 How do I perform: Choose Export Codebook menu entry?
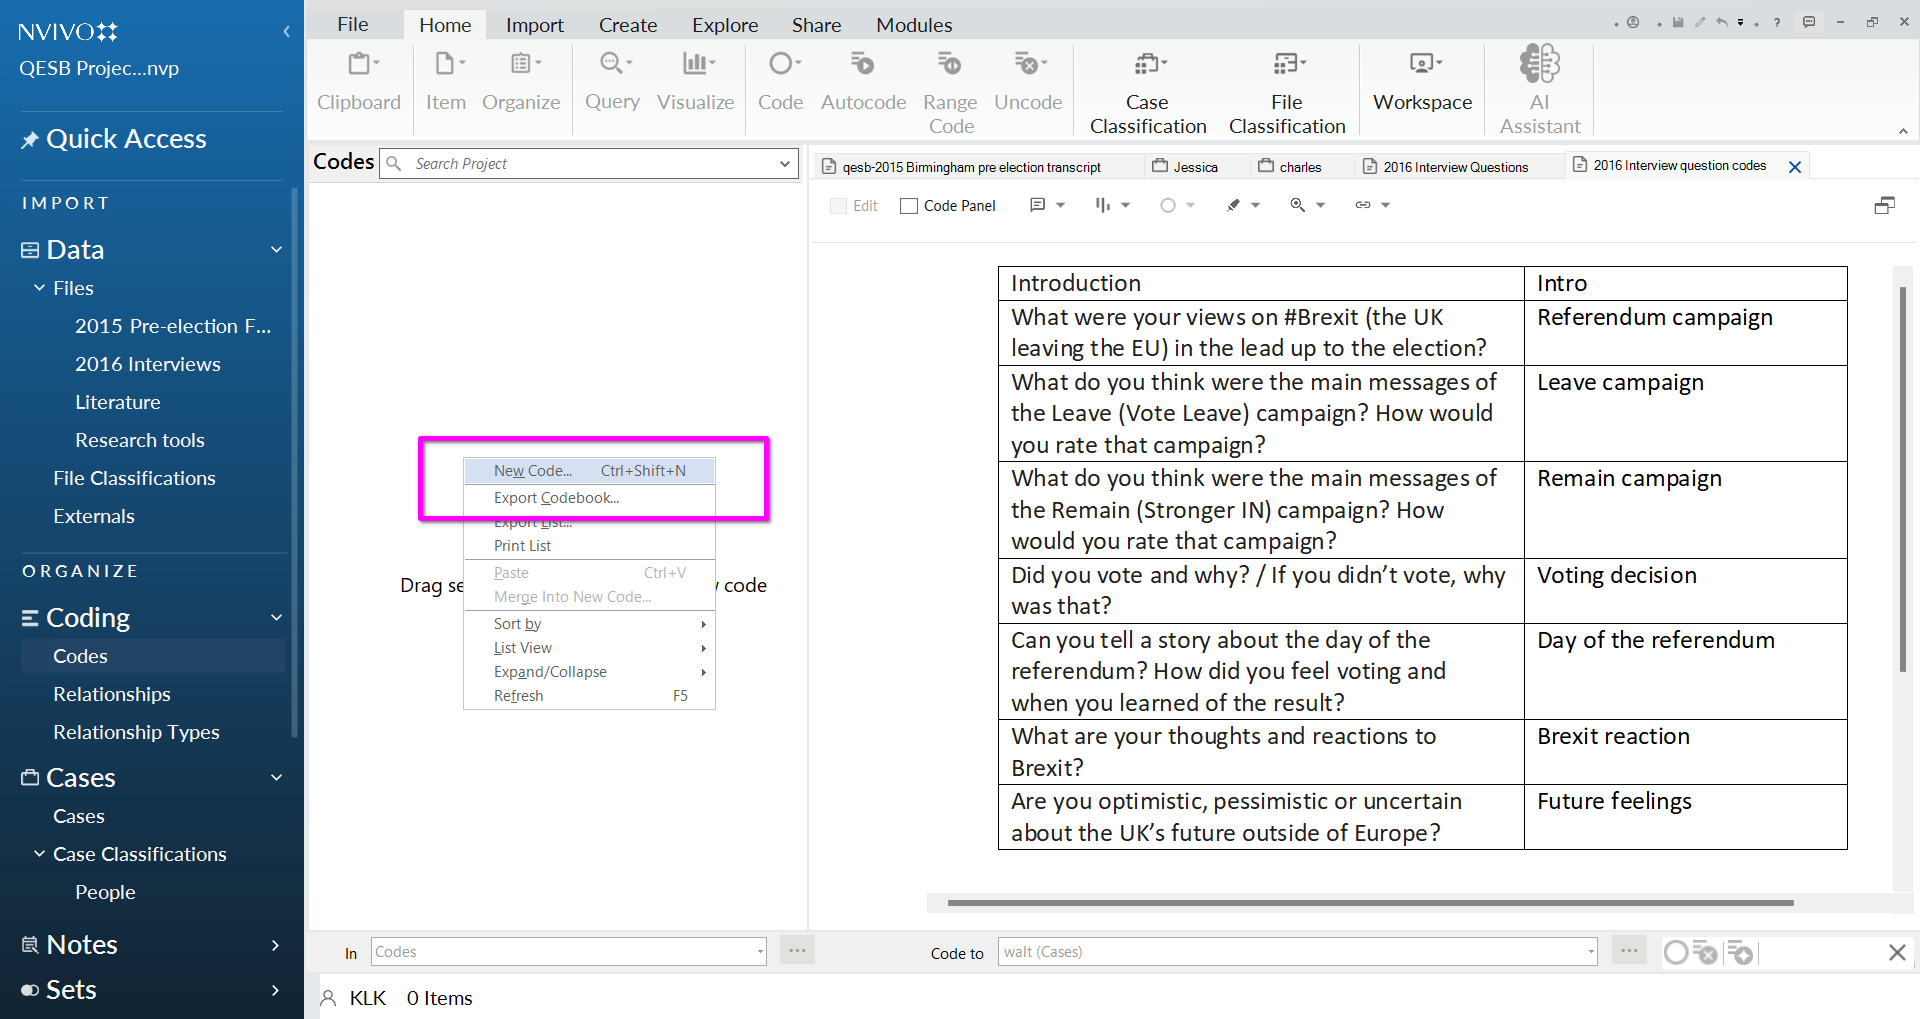pos(556,498)
